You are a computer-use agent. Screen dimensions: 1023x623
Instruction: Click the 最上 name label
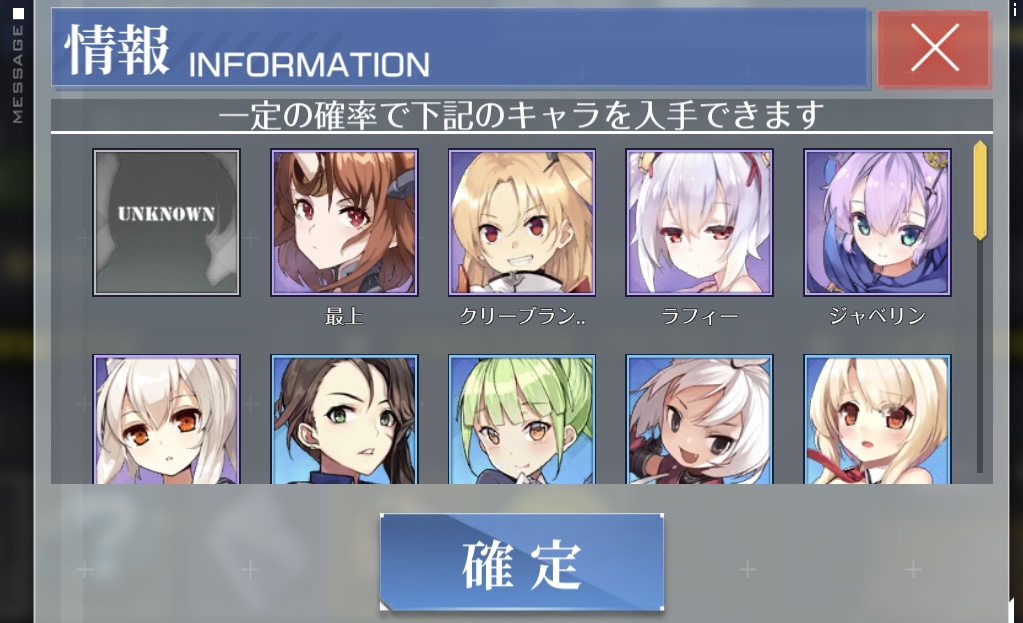click(344, 317)
